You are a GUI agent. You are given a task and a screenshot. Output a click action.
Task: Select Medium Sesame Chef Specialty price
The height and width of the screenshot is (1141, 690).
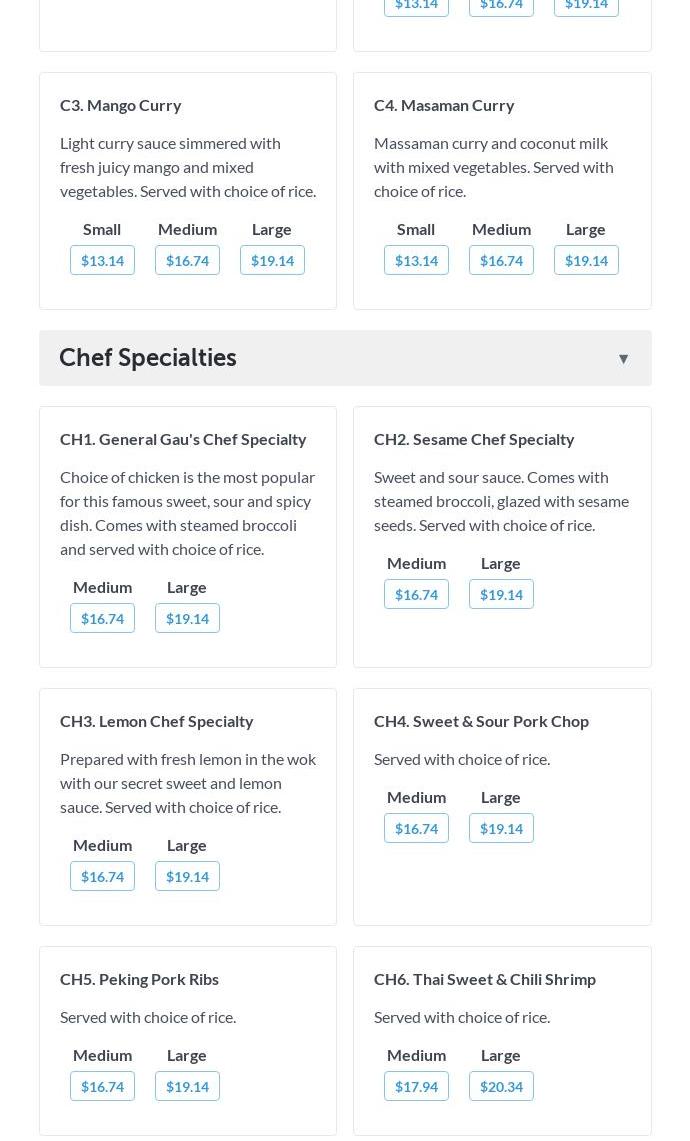pos(416,594)
